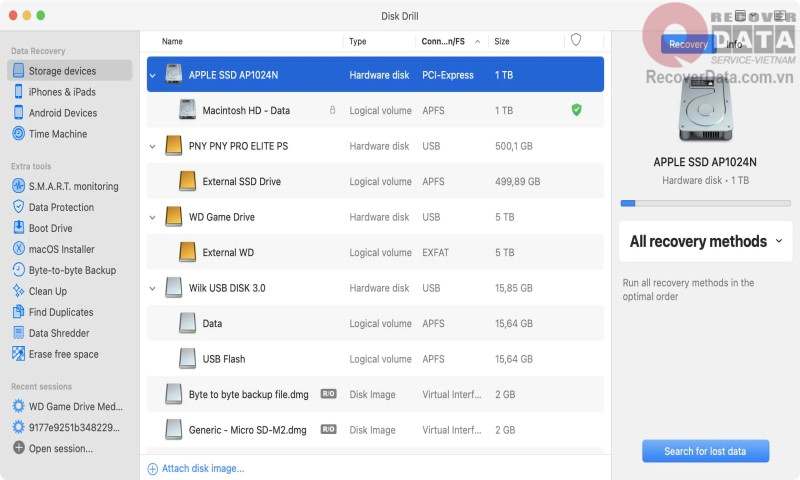
Task: Click lock icon beside Macintosh HD - Data
Action: (x=332, y=110)
